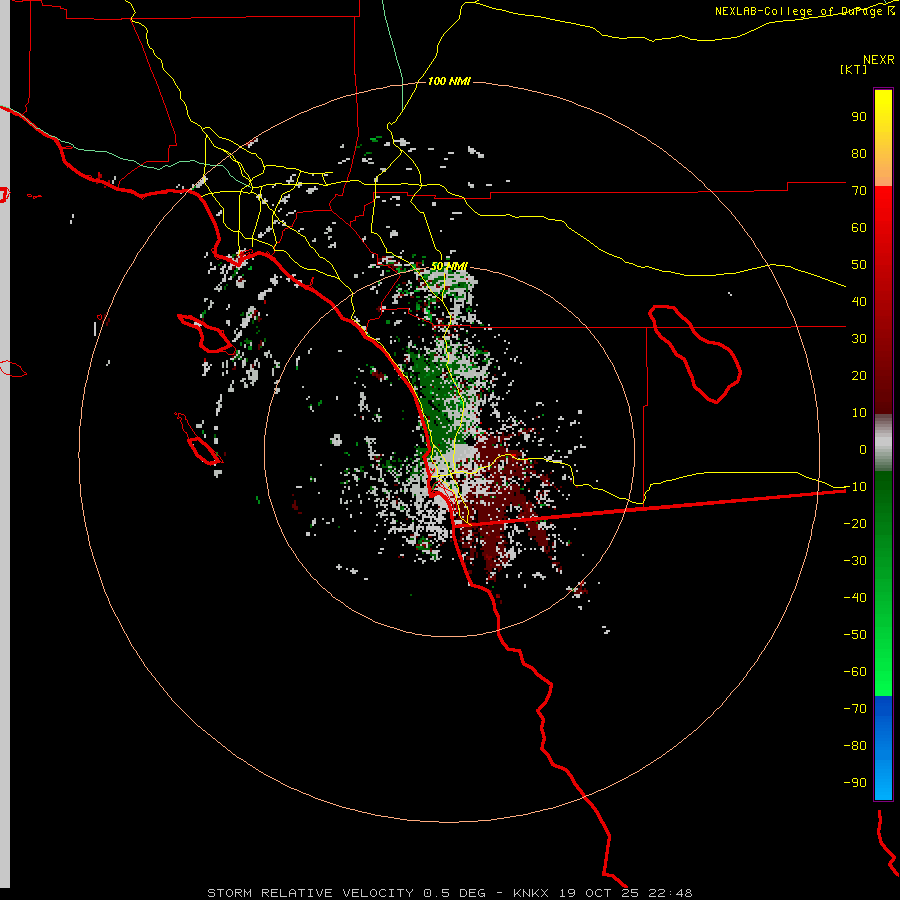Click the -80 knot scale label
The height and width of the screenshot is (900, 900).
point(855,746)
